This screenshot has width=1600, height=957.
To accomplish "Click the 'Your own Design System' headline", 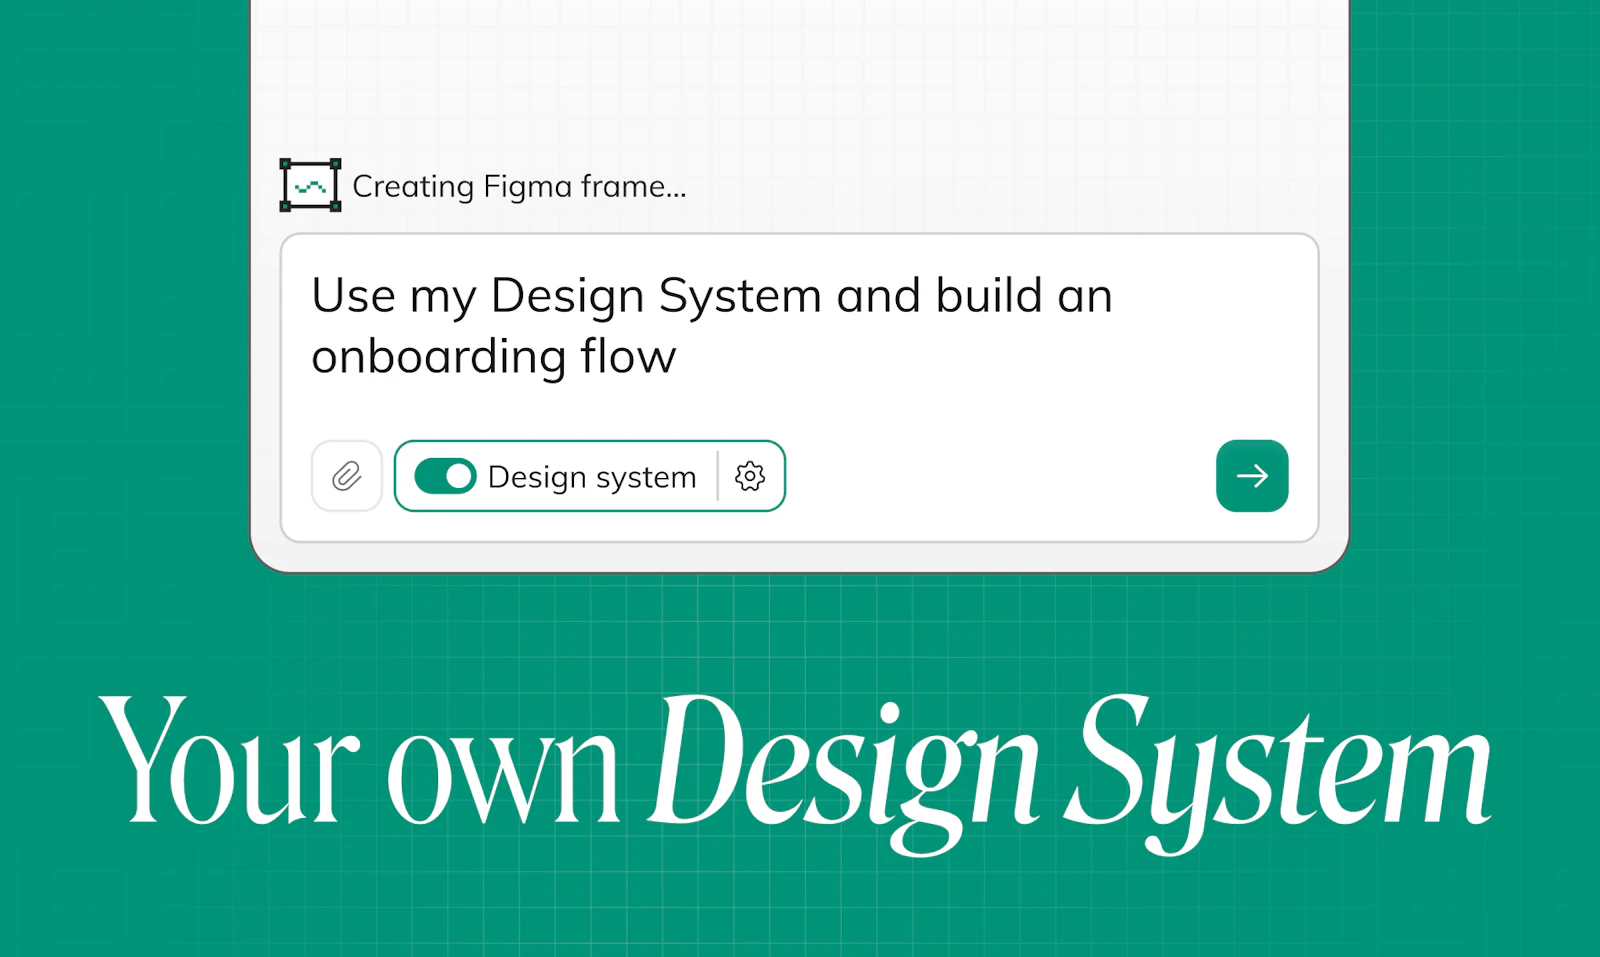I will (796, 773).
